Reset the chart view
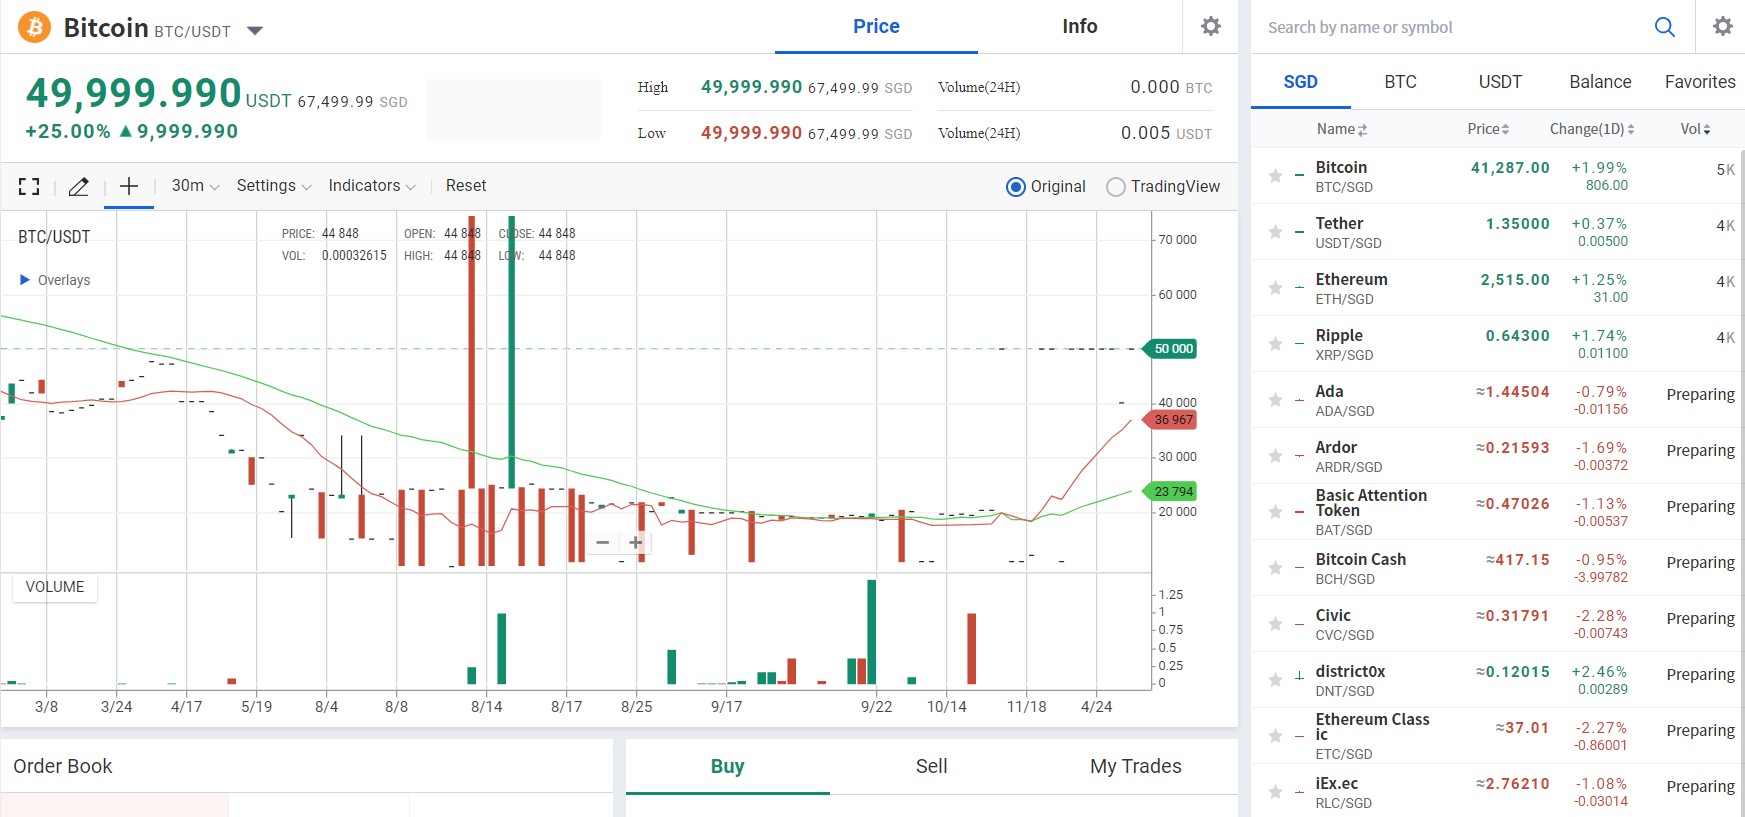This screenshot has height=817, width=1745. 466,186
